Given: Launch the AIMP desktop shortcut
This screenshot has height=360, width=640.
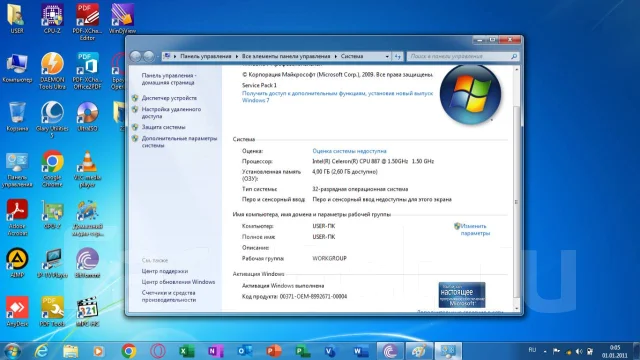Looking at the screenshot, I should click(17, 263).
